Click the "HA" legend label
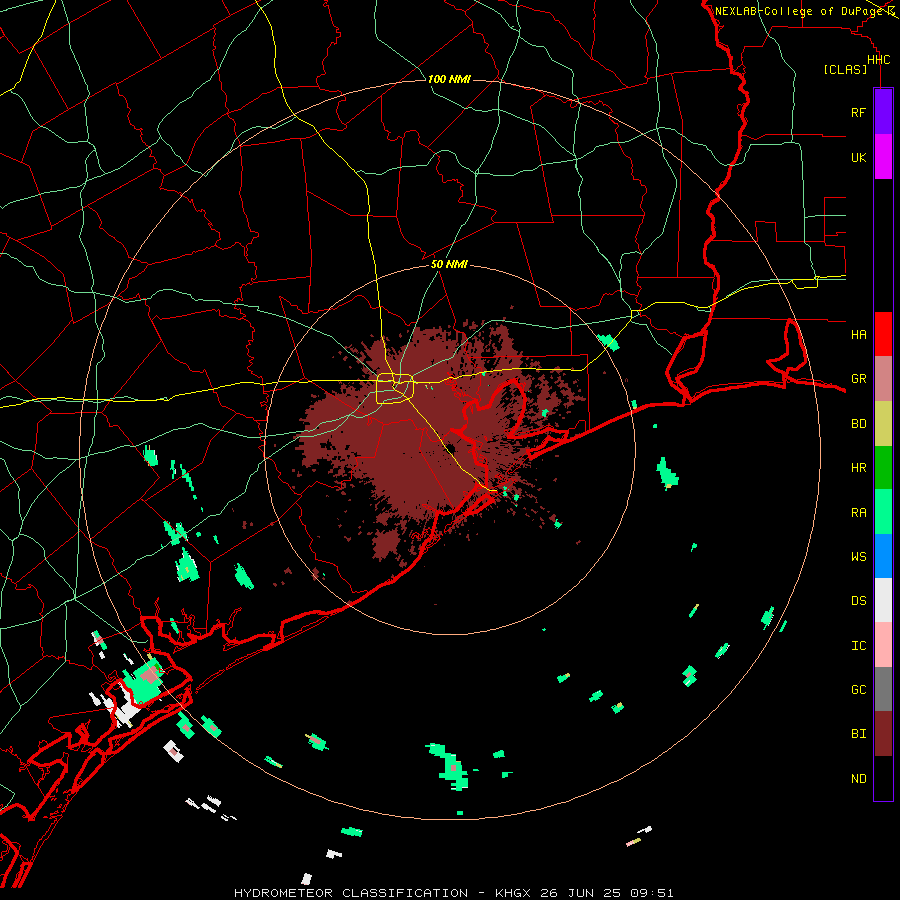900x900 pixels. (858, 334)
